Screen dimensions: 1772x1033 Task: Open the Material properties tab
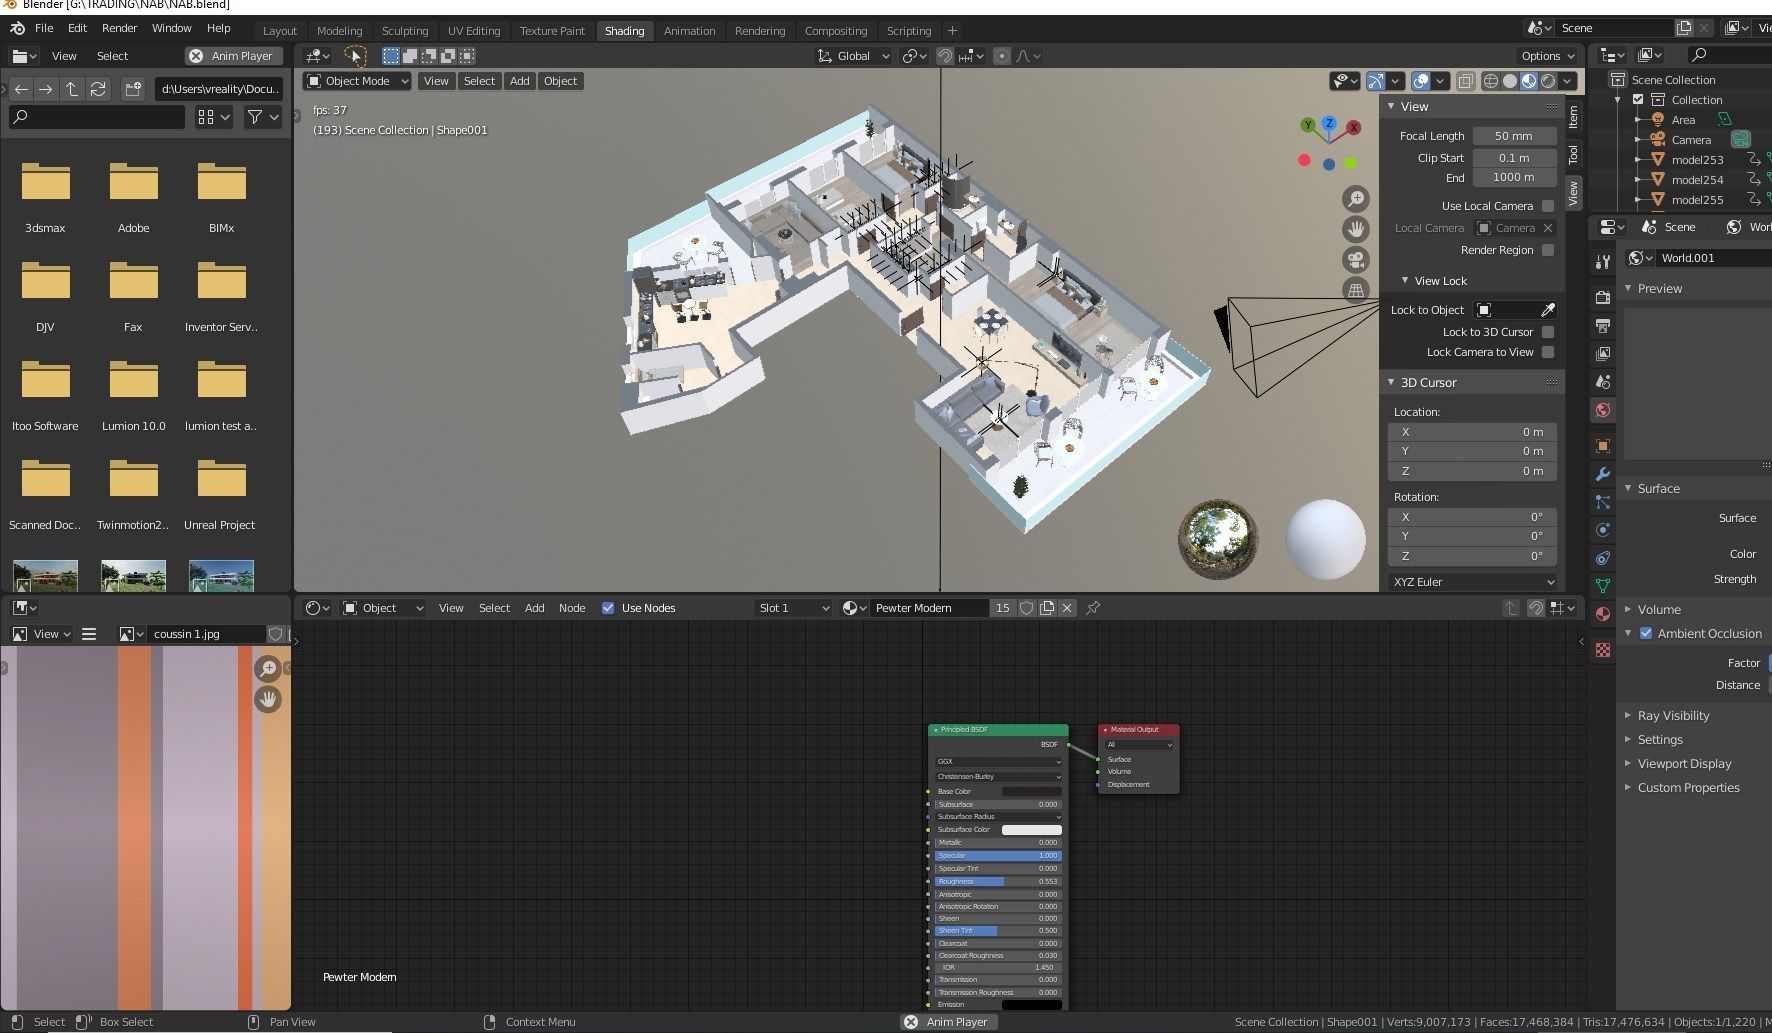coord(1603,614)
